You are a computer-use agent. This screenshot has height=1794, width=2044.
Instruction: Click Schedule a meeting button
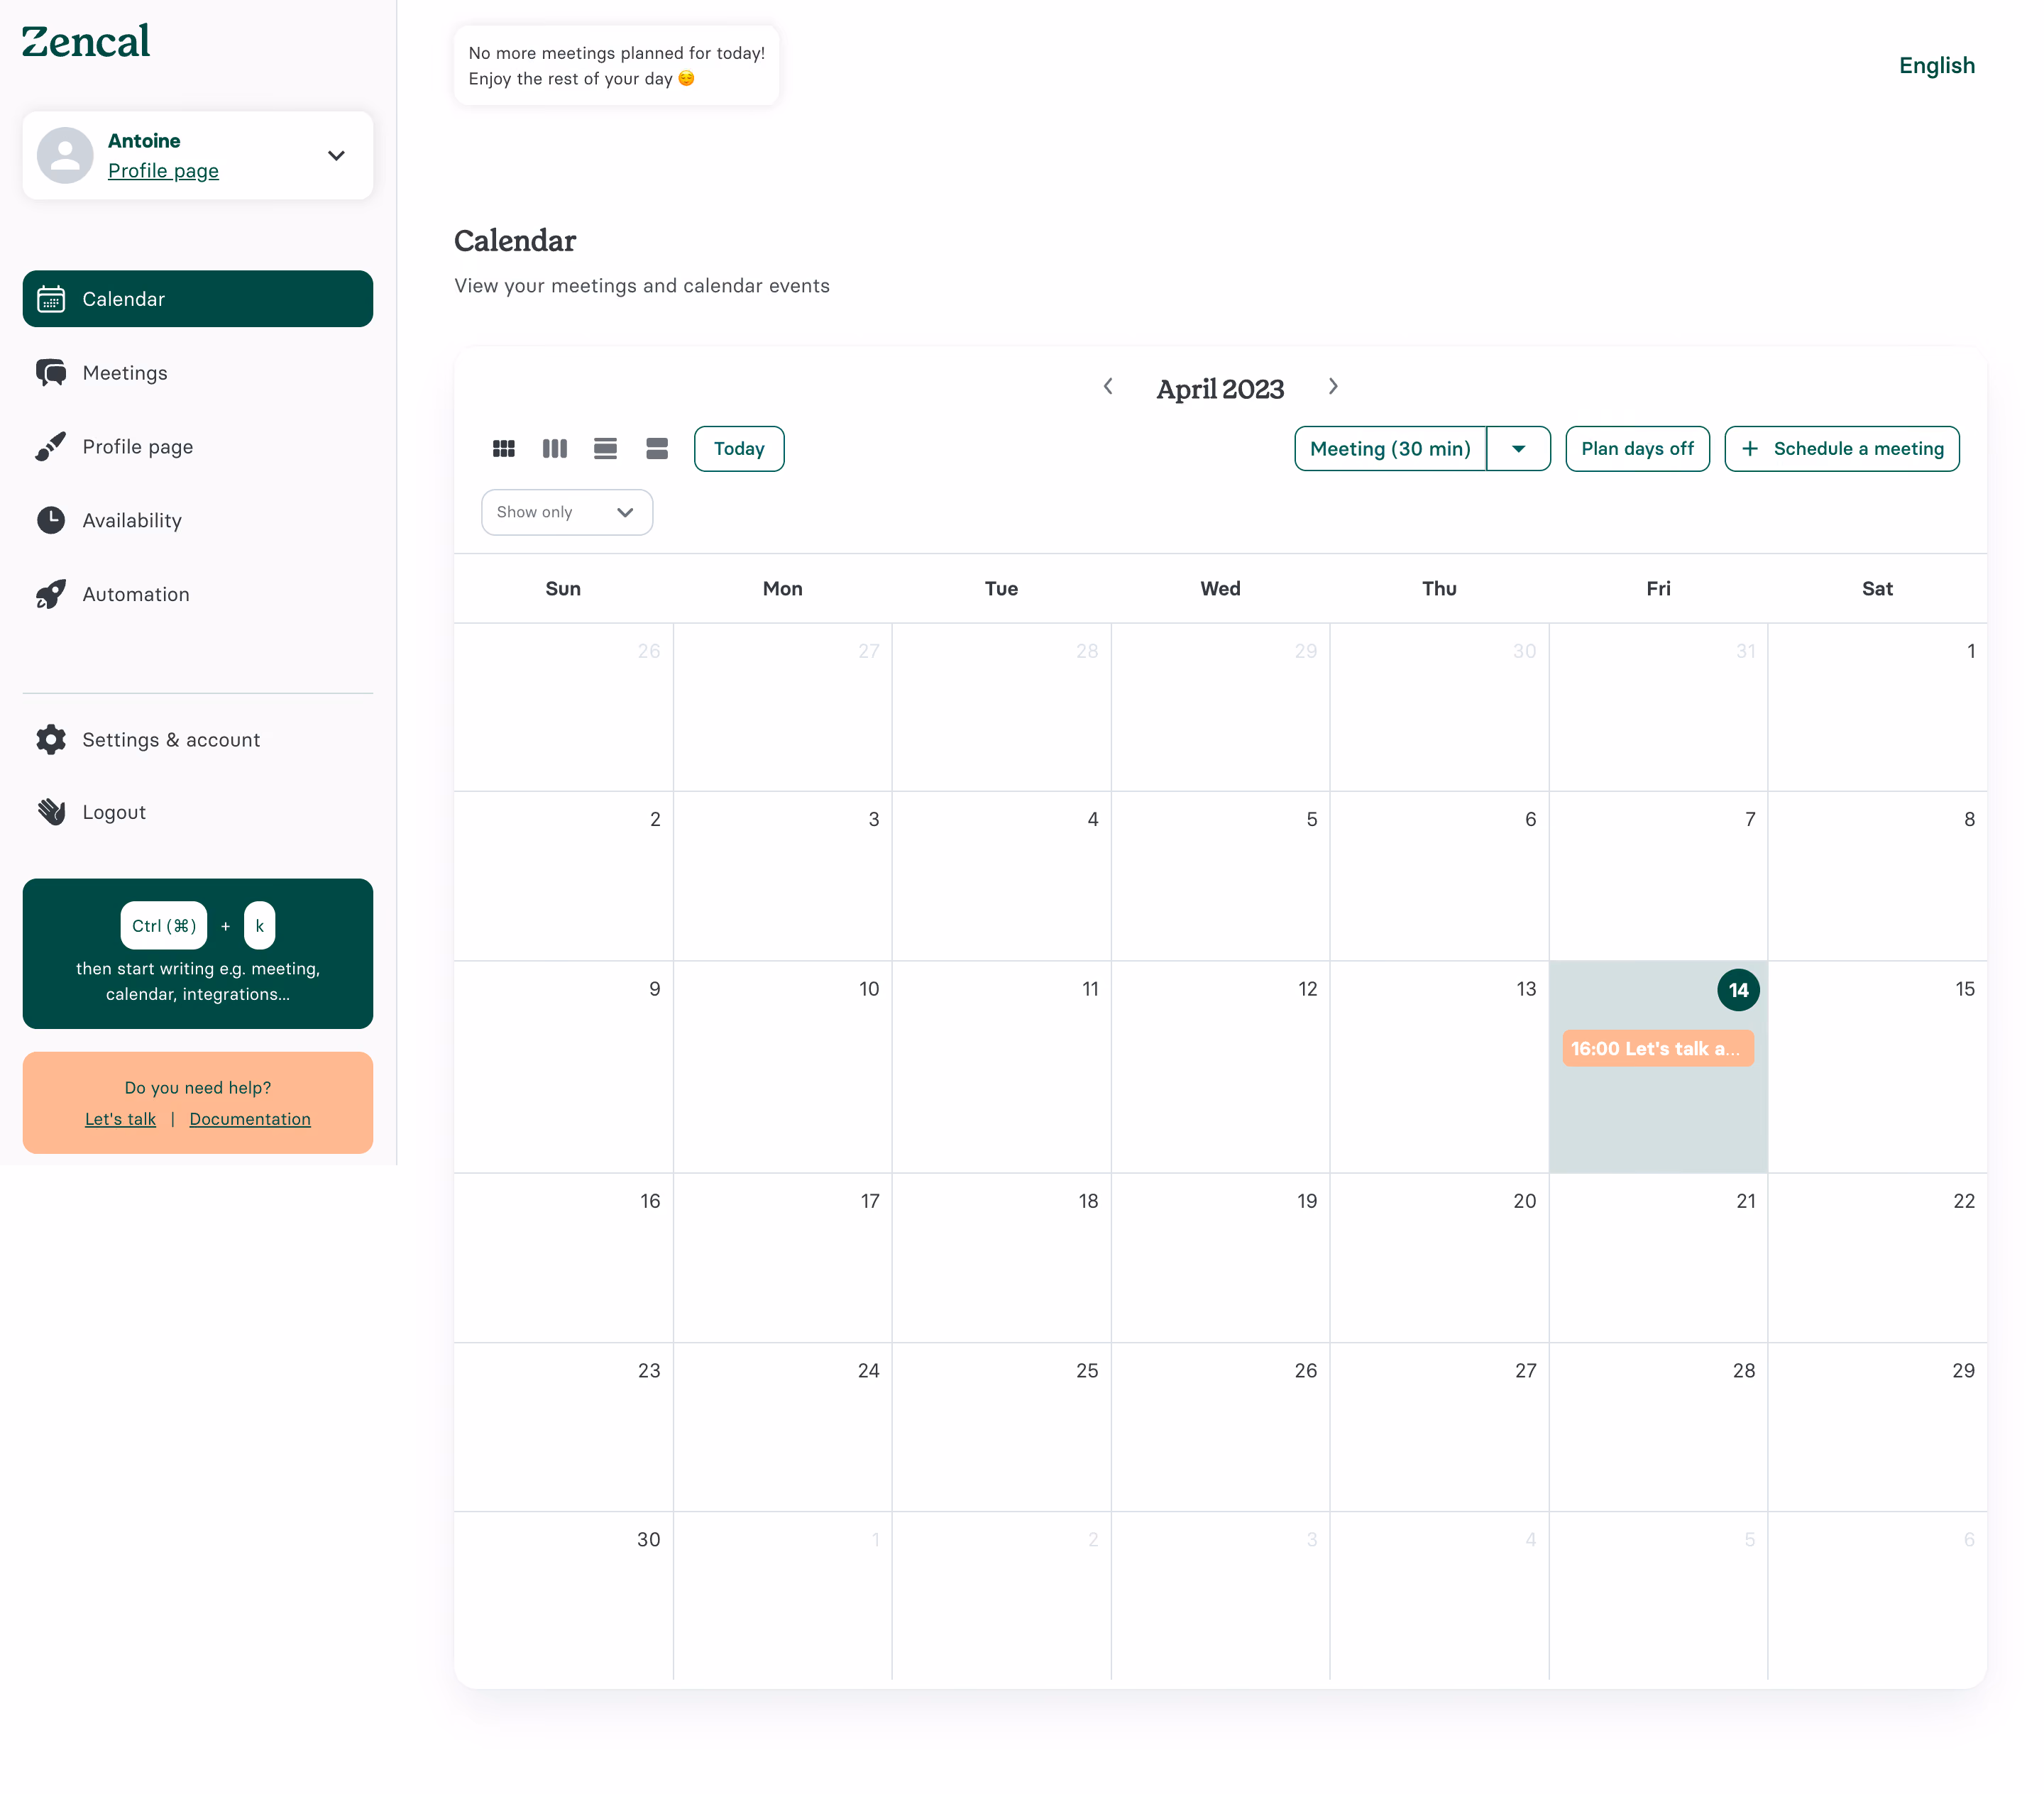(1842, 449)
